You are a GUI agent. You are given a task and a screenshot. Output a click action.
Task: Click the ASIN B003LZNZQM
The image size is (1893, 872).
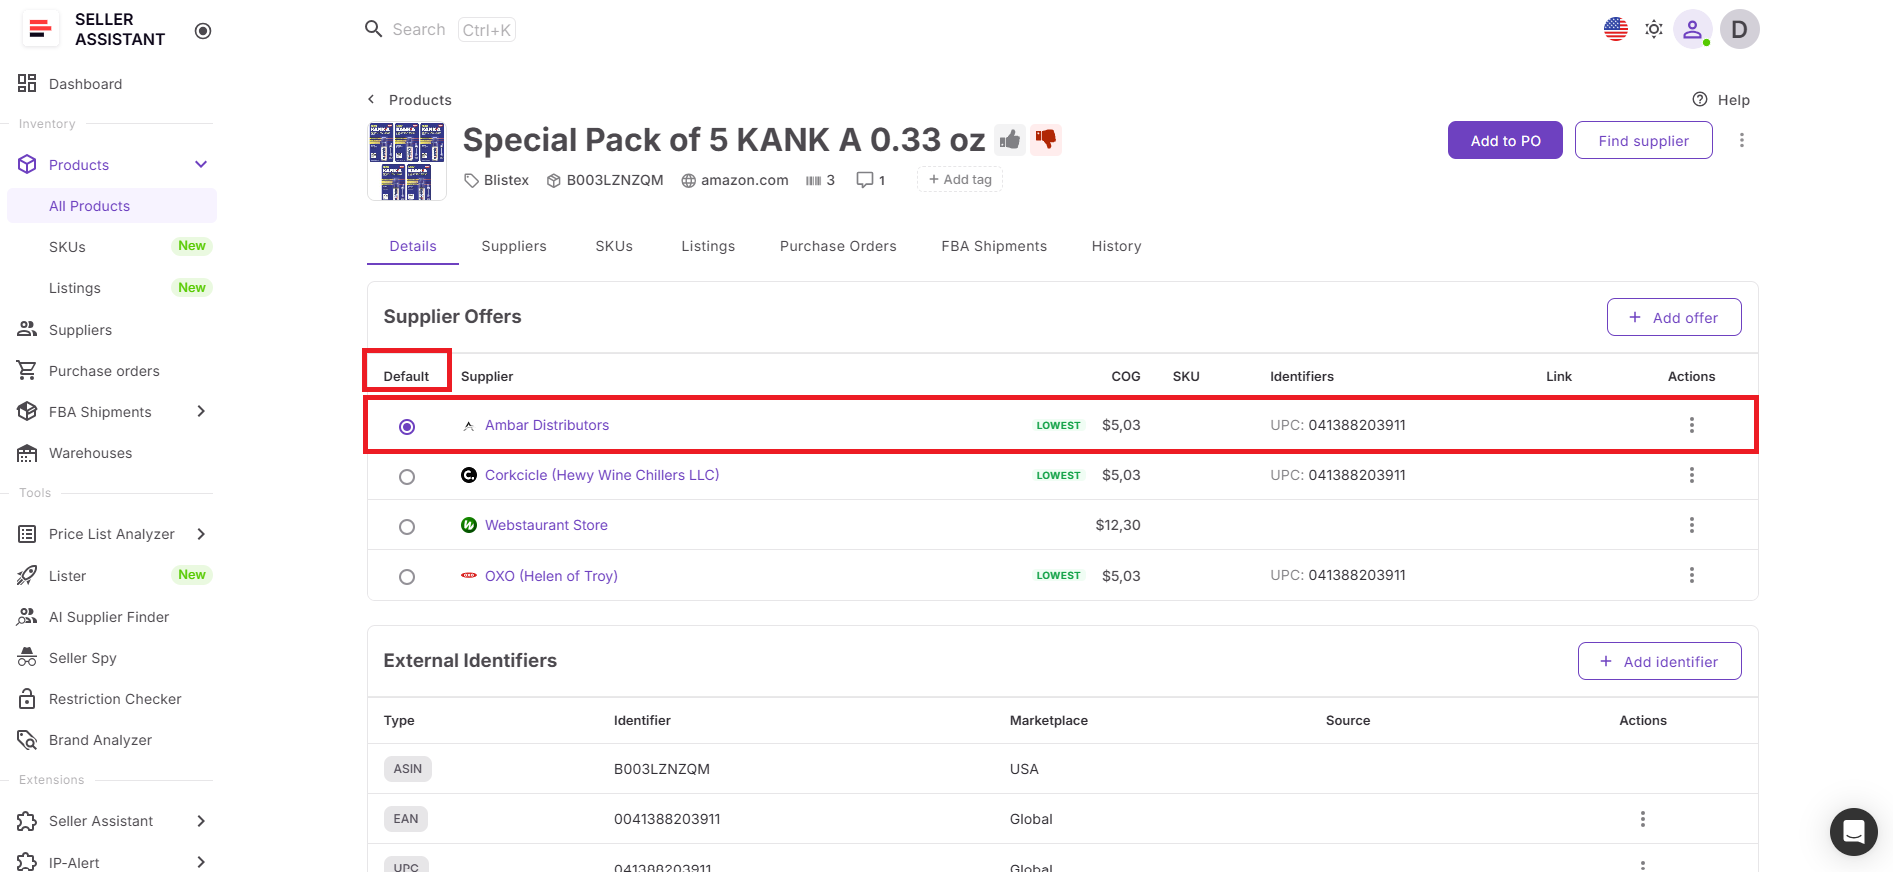[605, 180]
